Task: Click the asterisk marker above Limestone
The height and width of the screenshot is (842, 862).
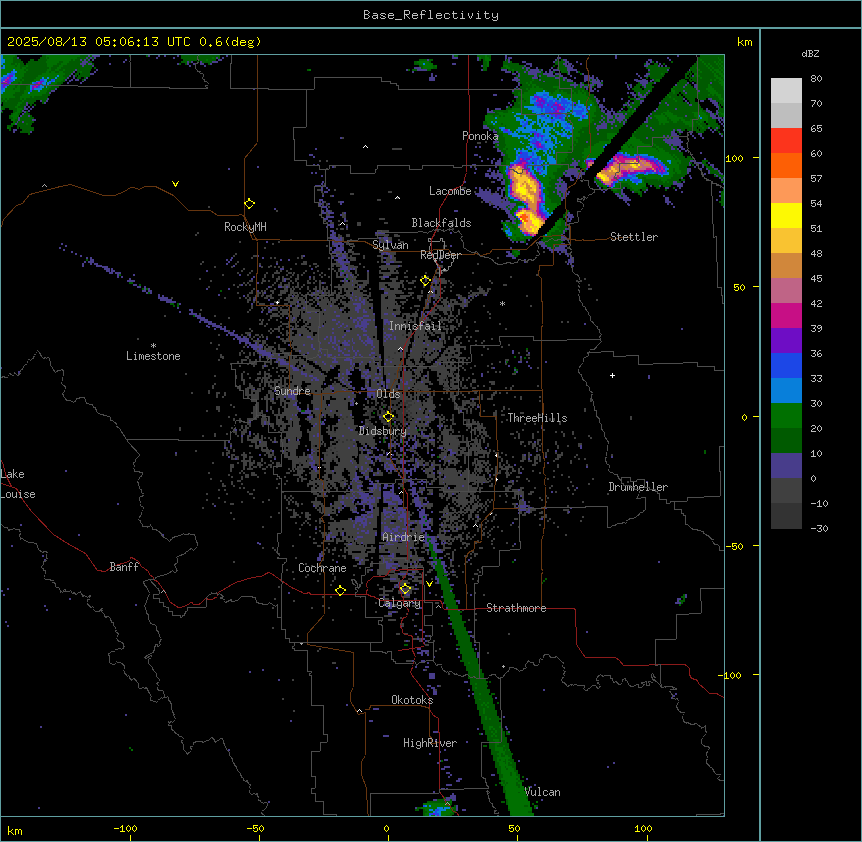Action: coord(153,346)
